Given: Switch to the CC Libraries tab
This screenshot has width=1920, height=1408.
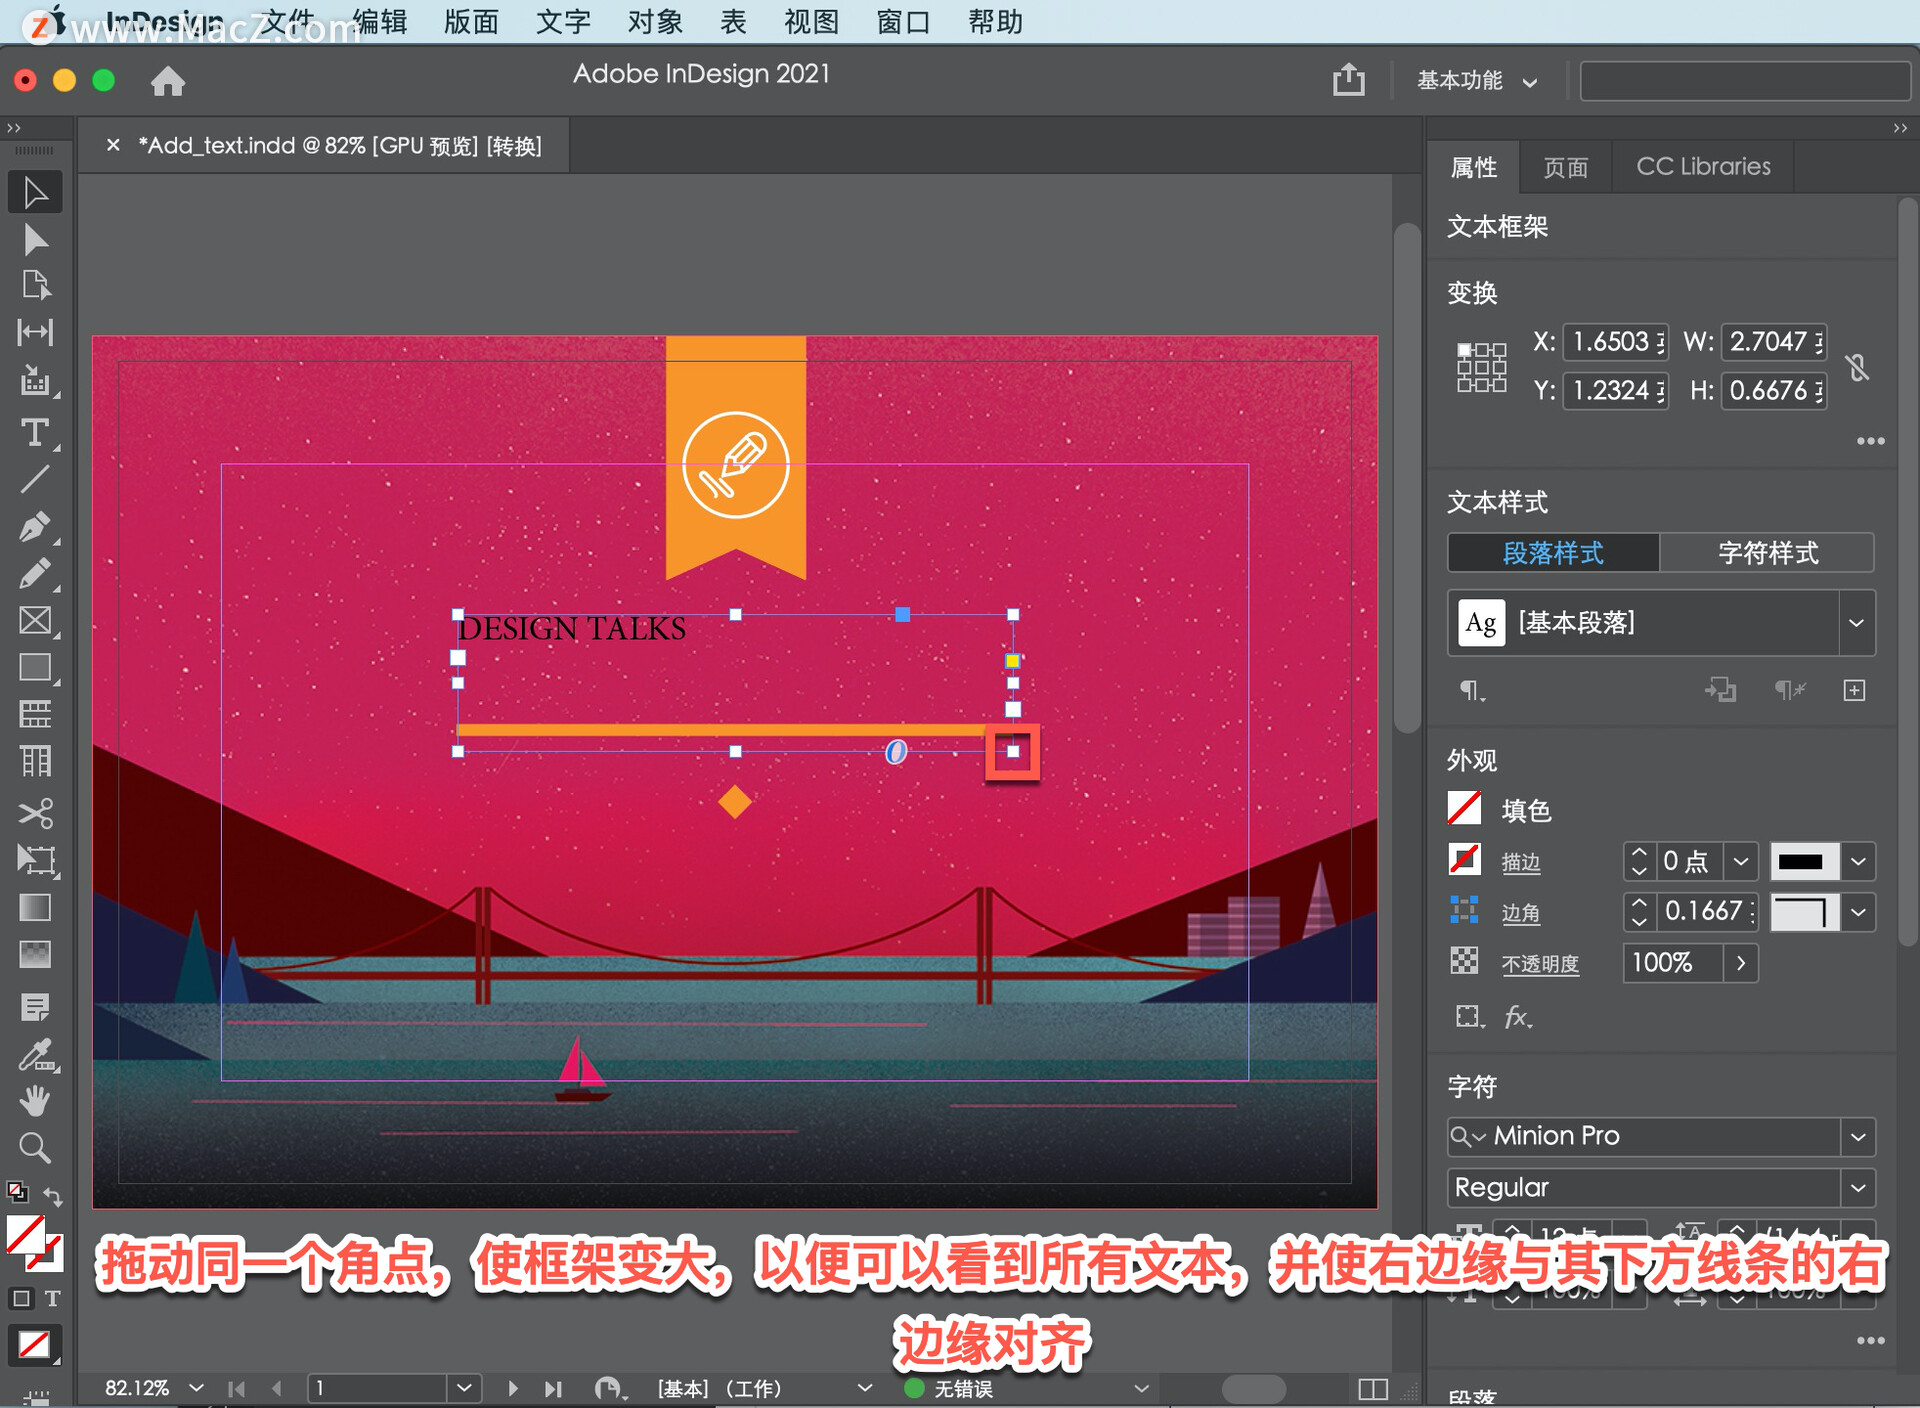Looking at the screenshot, I should (1703, 167).
